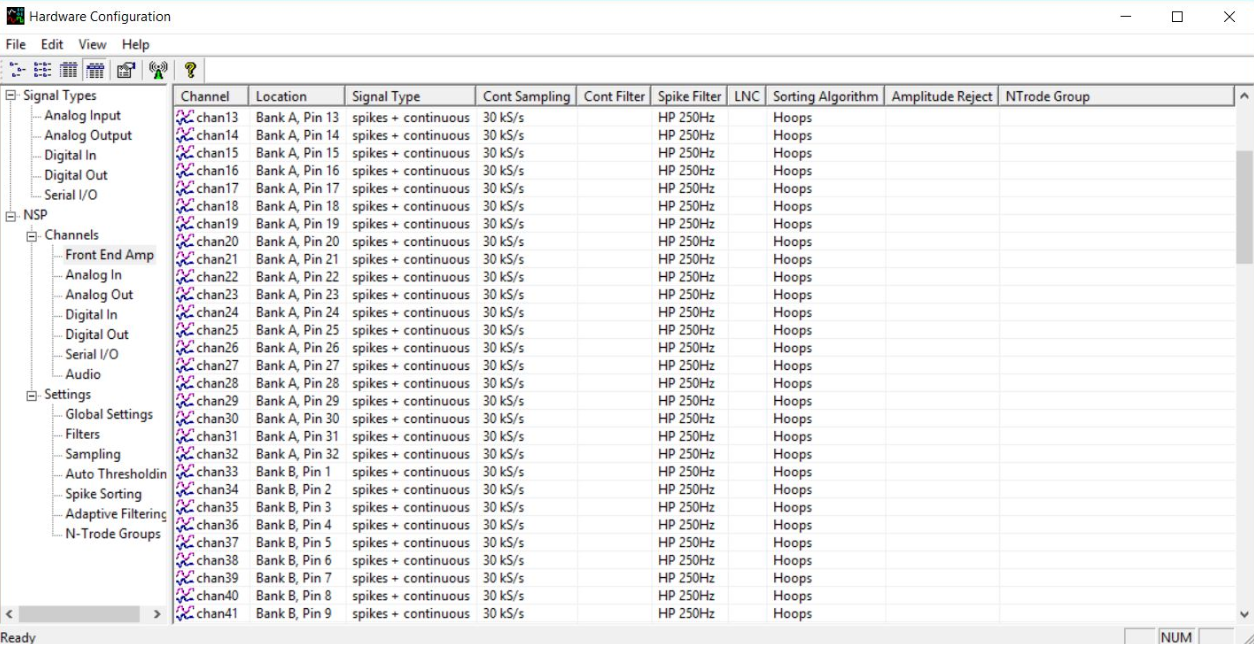The image size is (1254, 645).
Task: Sort channels via the Channel column header
Action: pyautogui.click(x=209, y=95)
